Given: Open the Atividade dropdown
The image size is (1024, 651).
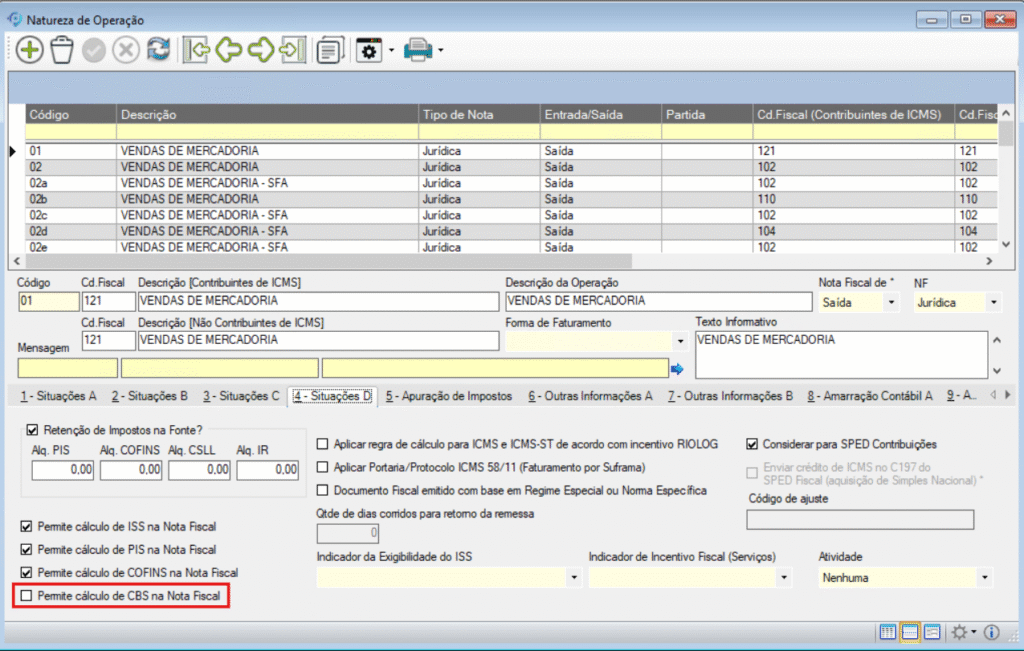Looking at the screenshot, I should coord(985,578).
